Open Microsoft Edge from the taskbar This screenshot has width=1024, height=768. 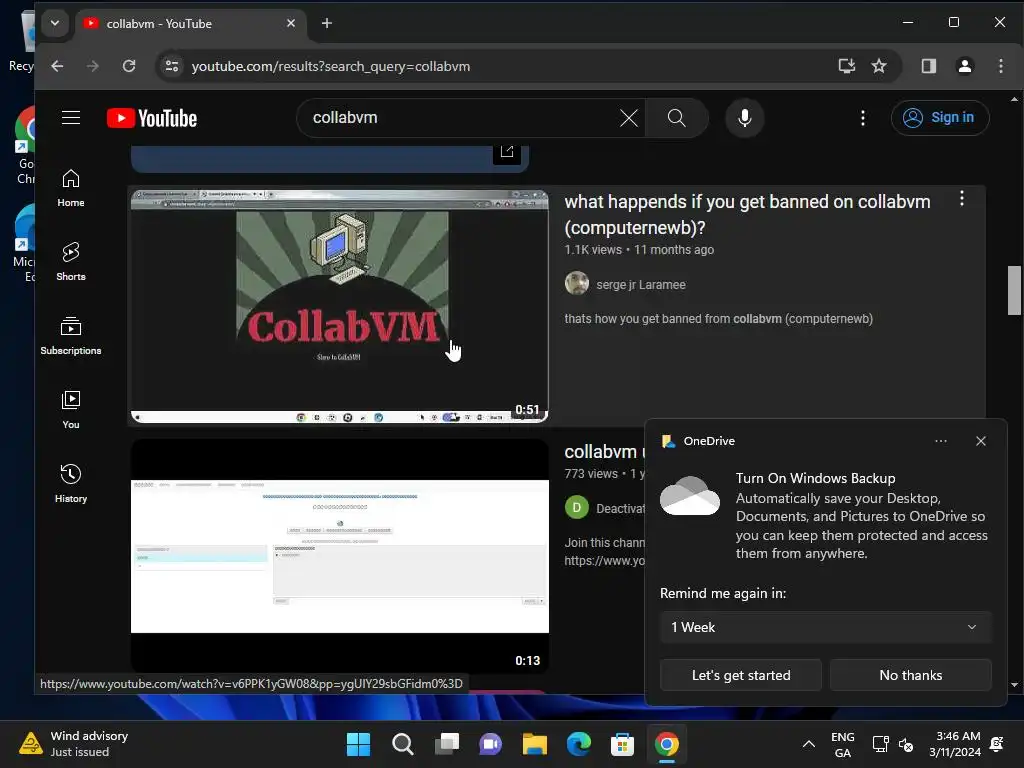(579, 744)
